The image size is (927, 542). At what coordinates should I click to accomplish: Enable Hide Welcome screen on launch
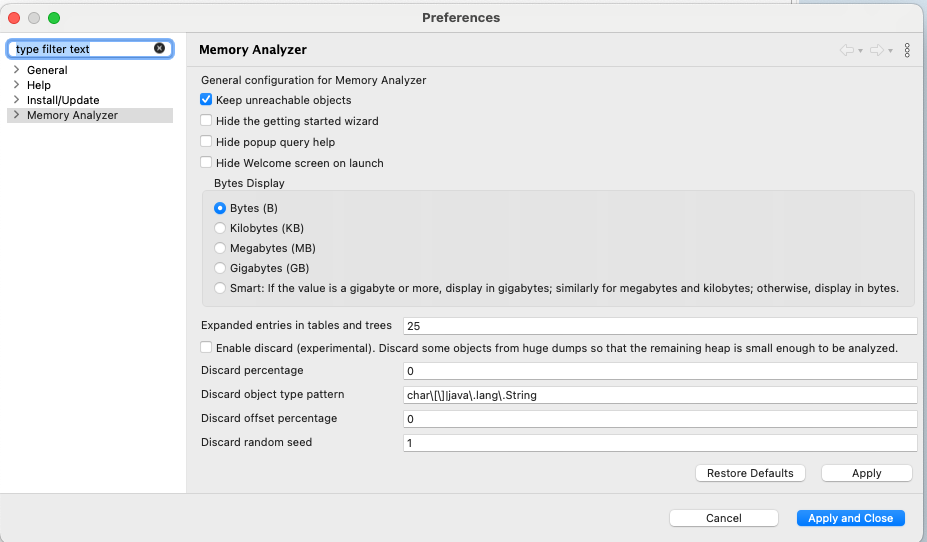(206, 162)
